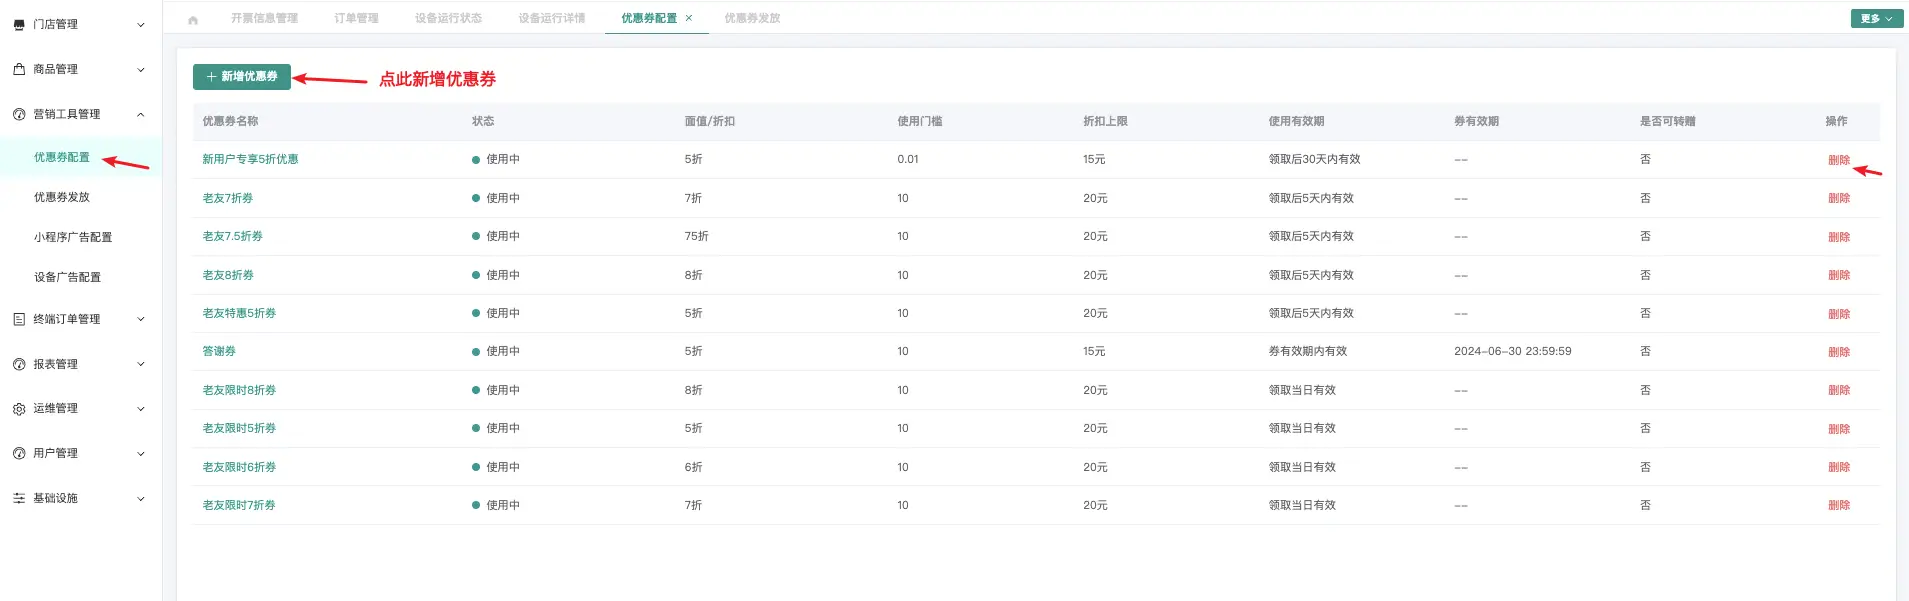1909x601 pixels.
Task: Click the 折扣上限 column header
Action: point(1105,121)
